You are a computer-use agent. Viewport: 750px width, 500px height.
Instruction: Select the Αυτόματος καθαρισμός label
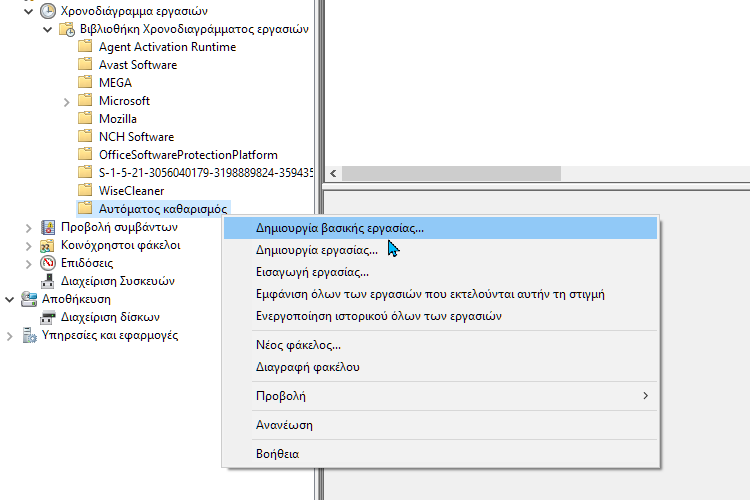(x=163, y=209)
